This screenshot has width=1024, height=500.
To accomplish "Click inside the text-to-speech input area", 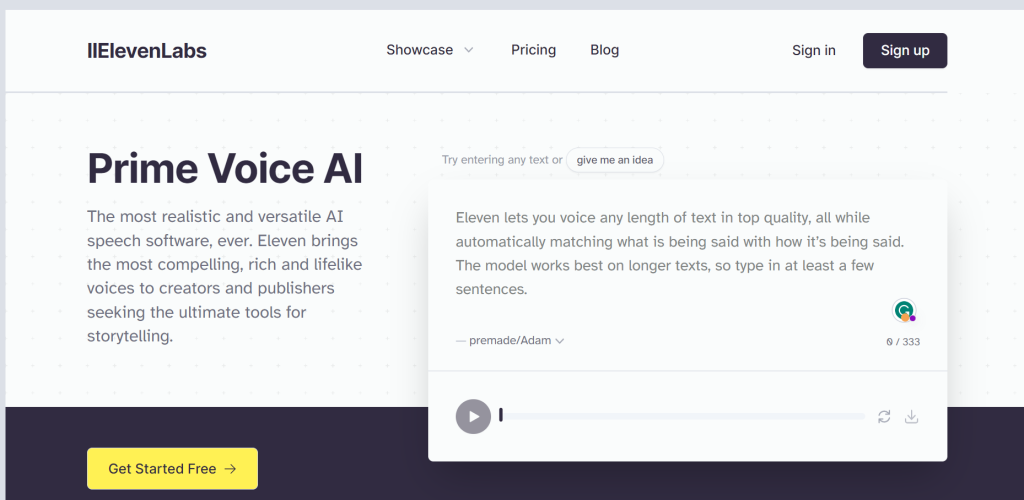I will pos(687,255).
